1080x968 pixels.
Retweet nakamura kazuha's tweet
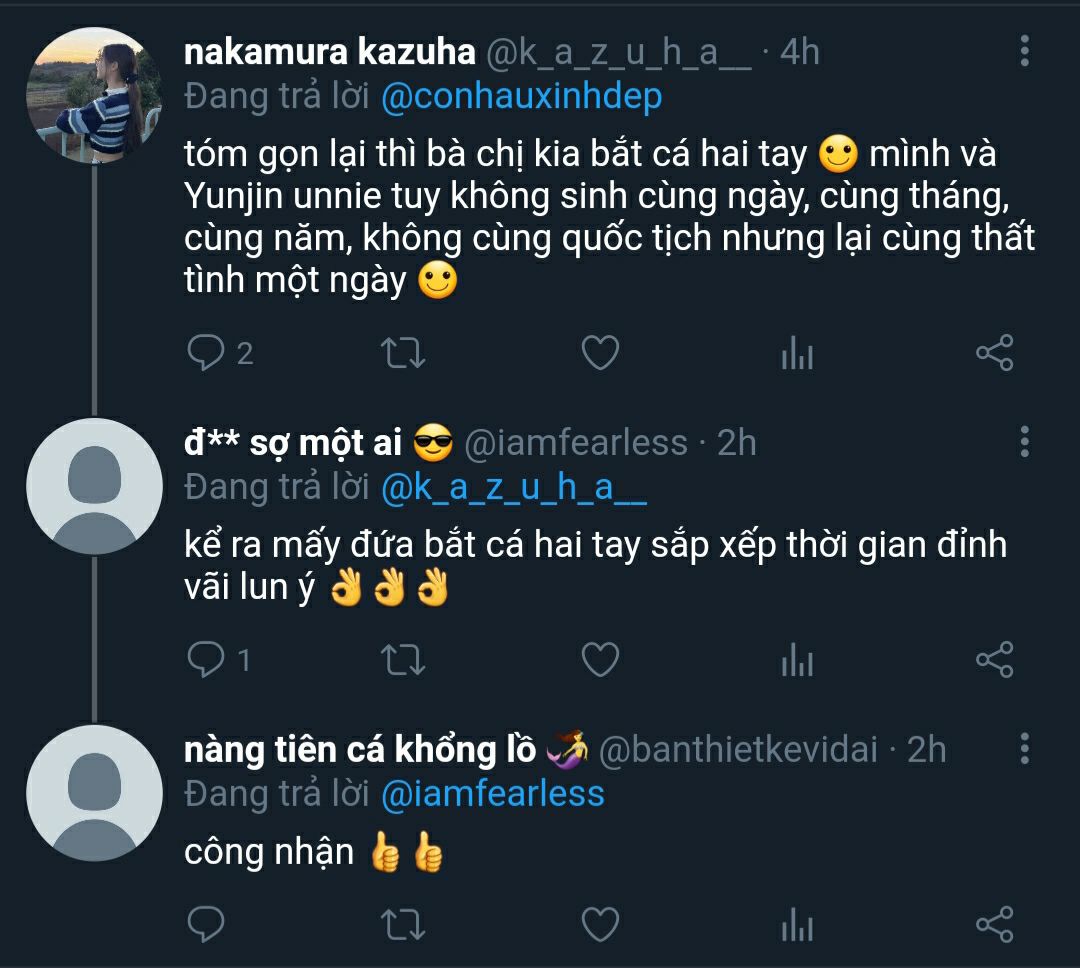click(x=405, y=352)
